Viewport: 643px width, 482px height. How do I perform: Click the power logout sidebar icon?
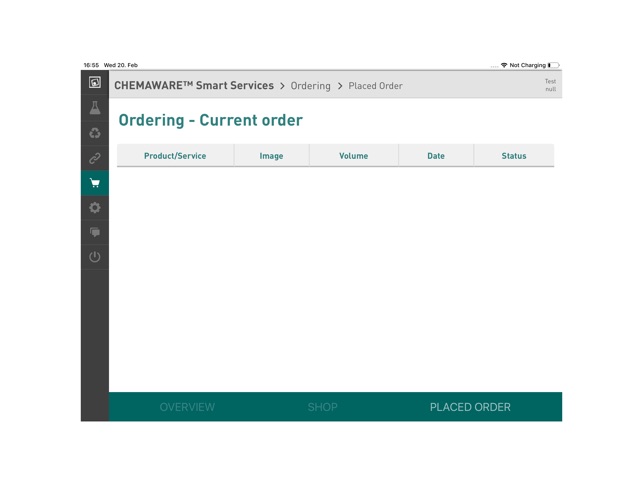[x=95, y=257]
